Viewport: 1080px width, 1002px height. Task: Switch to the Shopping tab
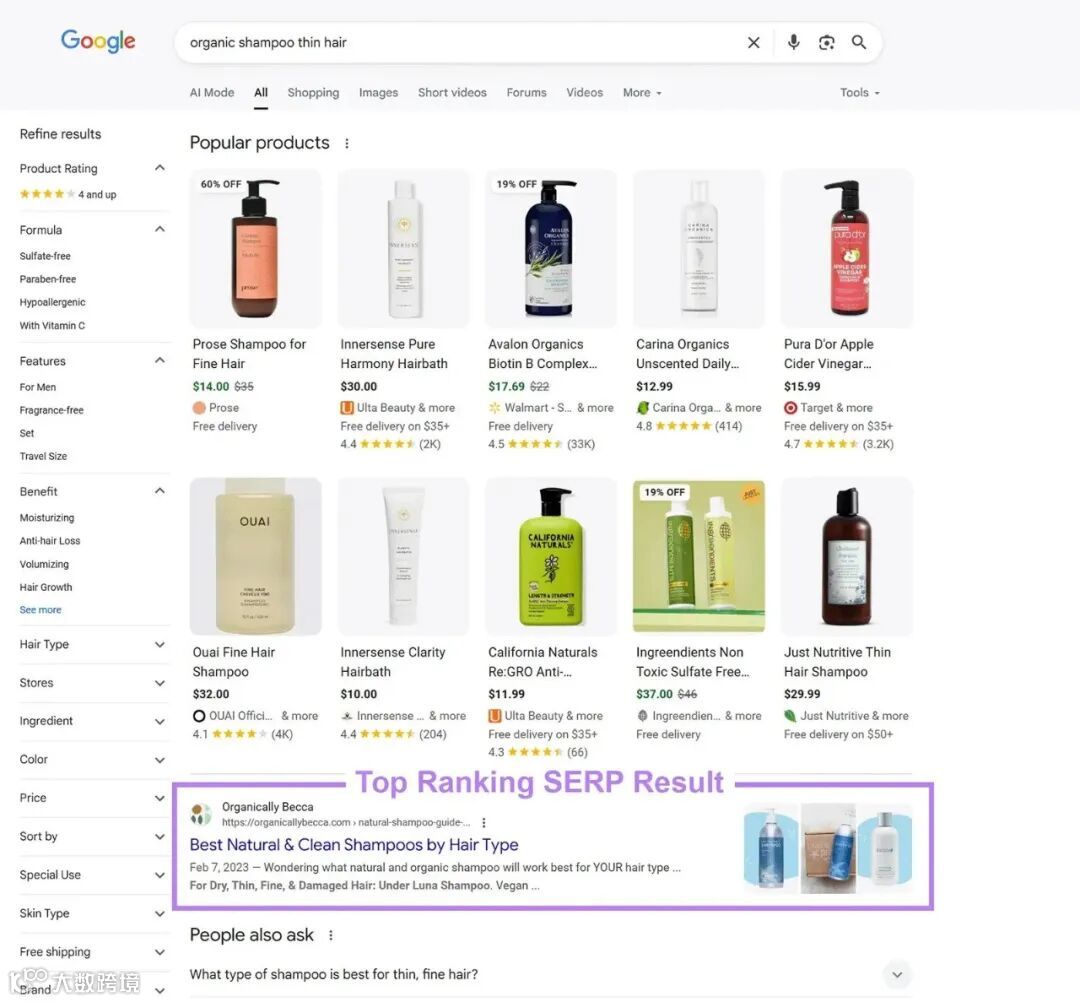pyautogui.click(x=313, y=93)
